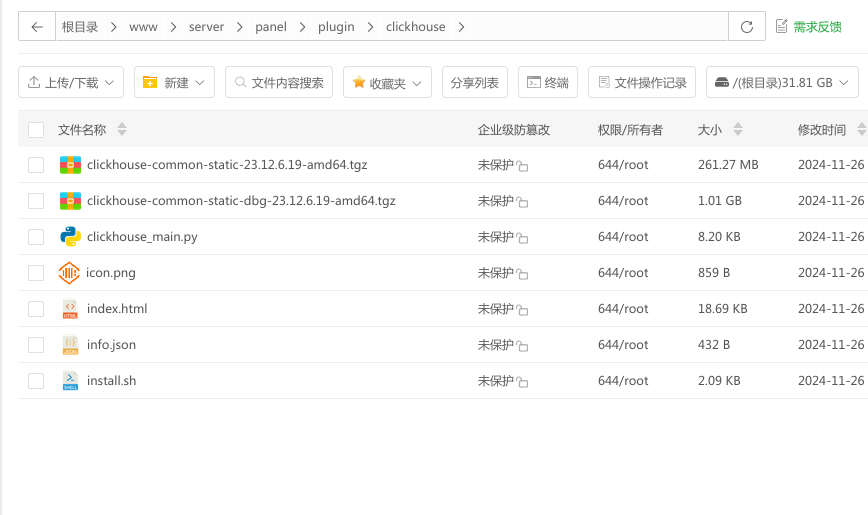The width and height of the screenshot is (868, 515).
Task: Check the install.sh row checkbox
Action: [x=36, y=381]
